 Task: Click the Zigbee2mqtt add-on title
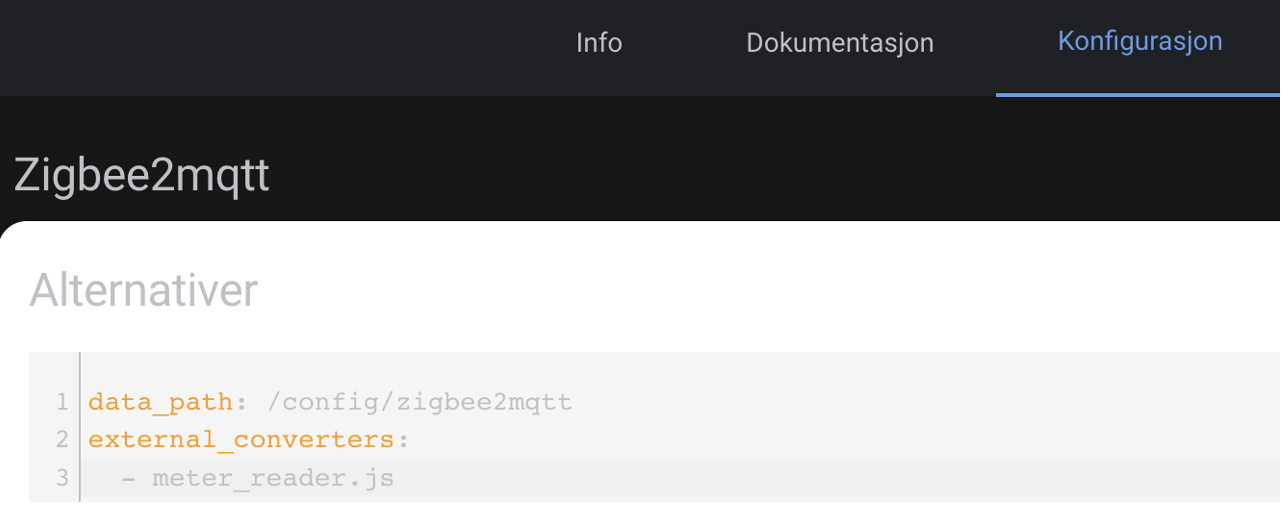142,175
